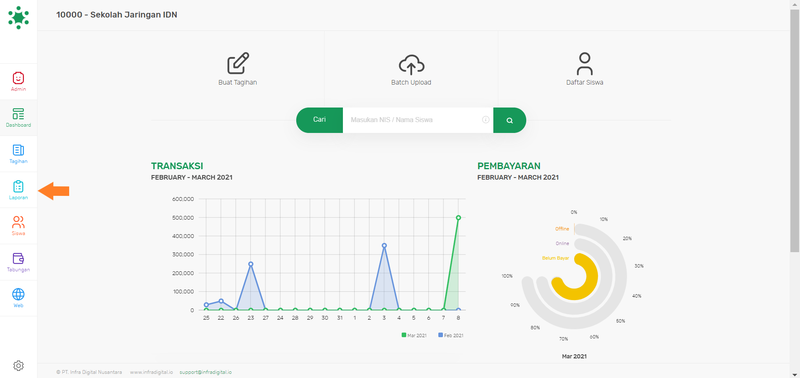Open the Laporan sidebar menu

point(18,190)
